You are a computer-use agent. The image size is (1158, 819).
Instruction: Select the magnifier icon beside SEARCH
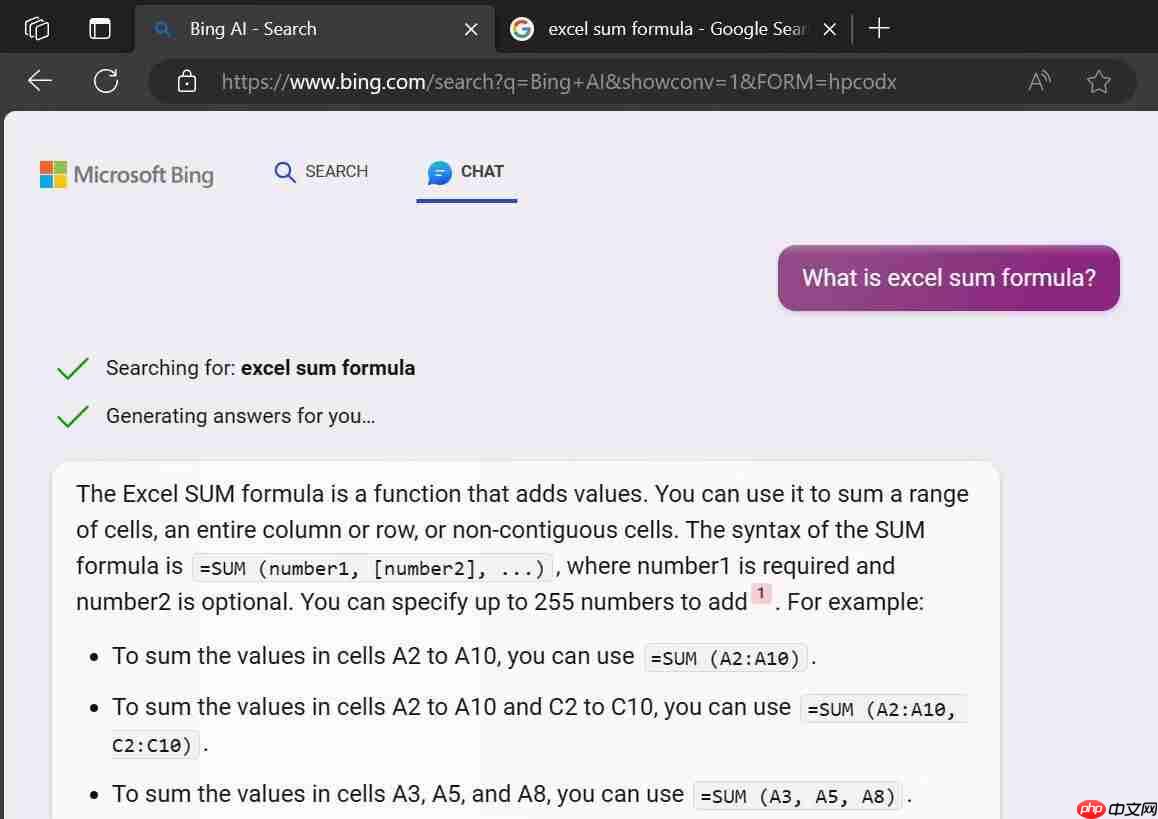point(284,172)
